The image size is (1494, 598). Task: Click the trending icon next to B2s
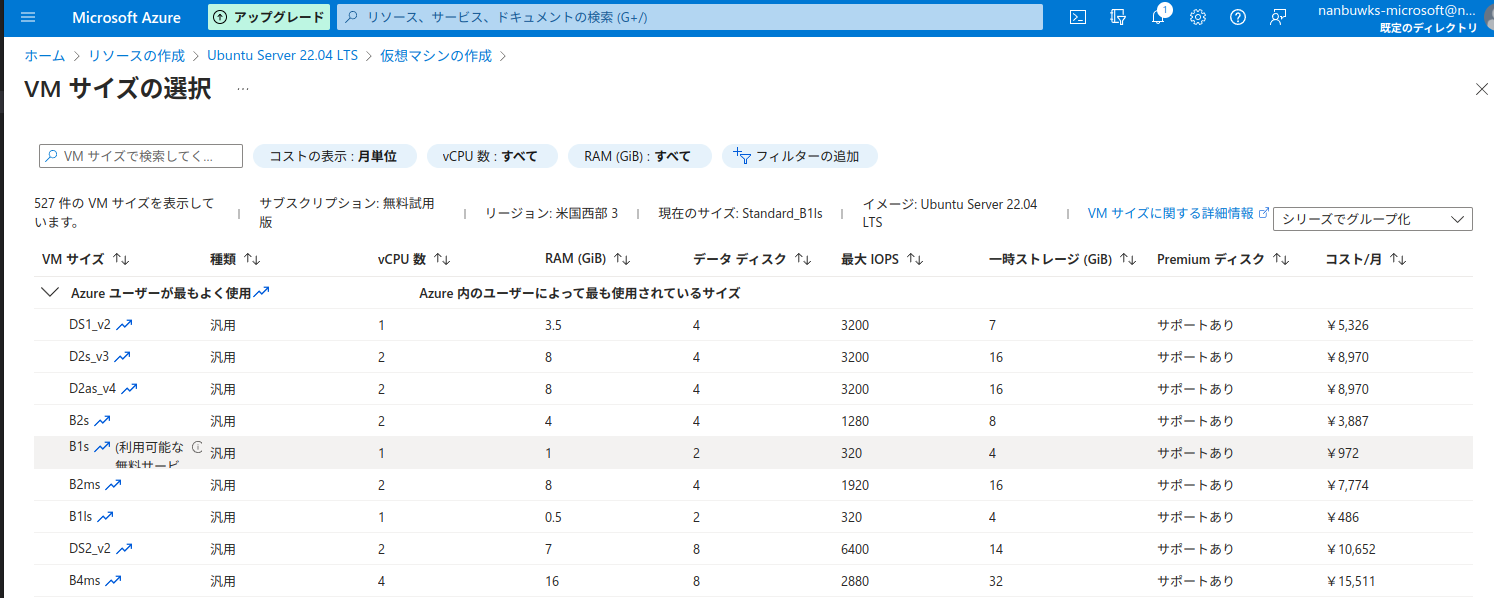pos(102,421)
